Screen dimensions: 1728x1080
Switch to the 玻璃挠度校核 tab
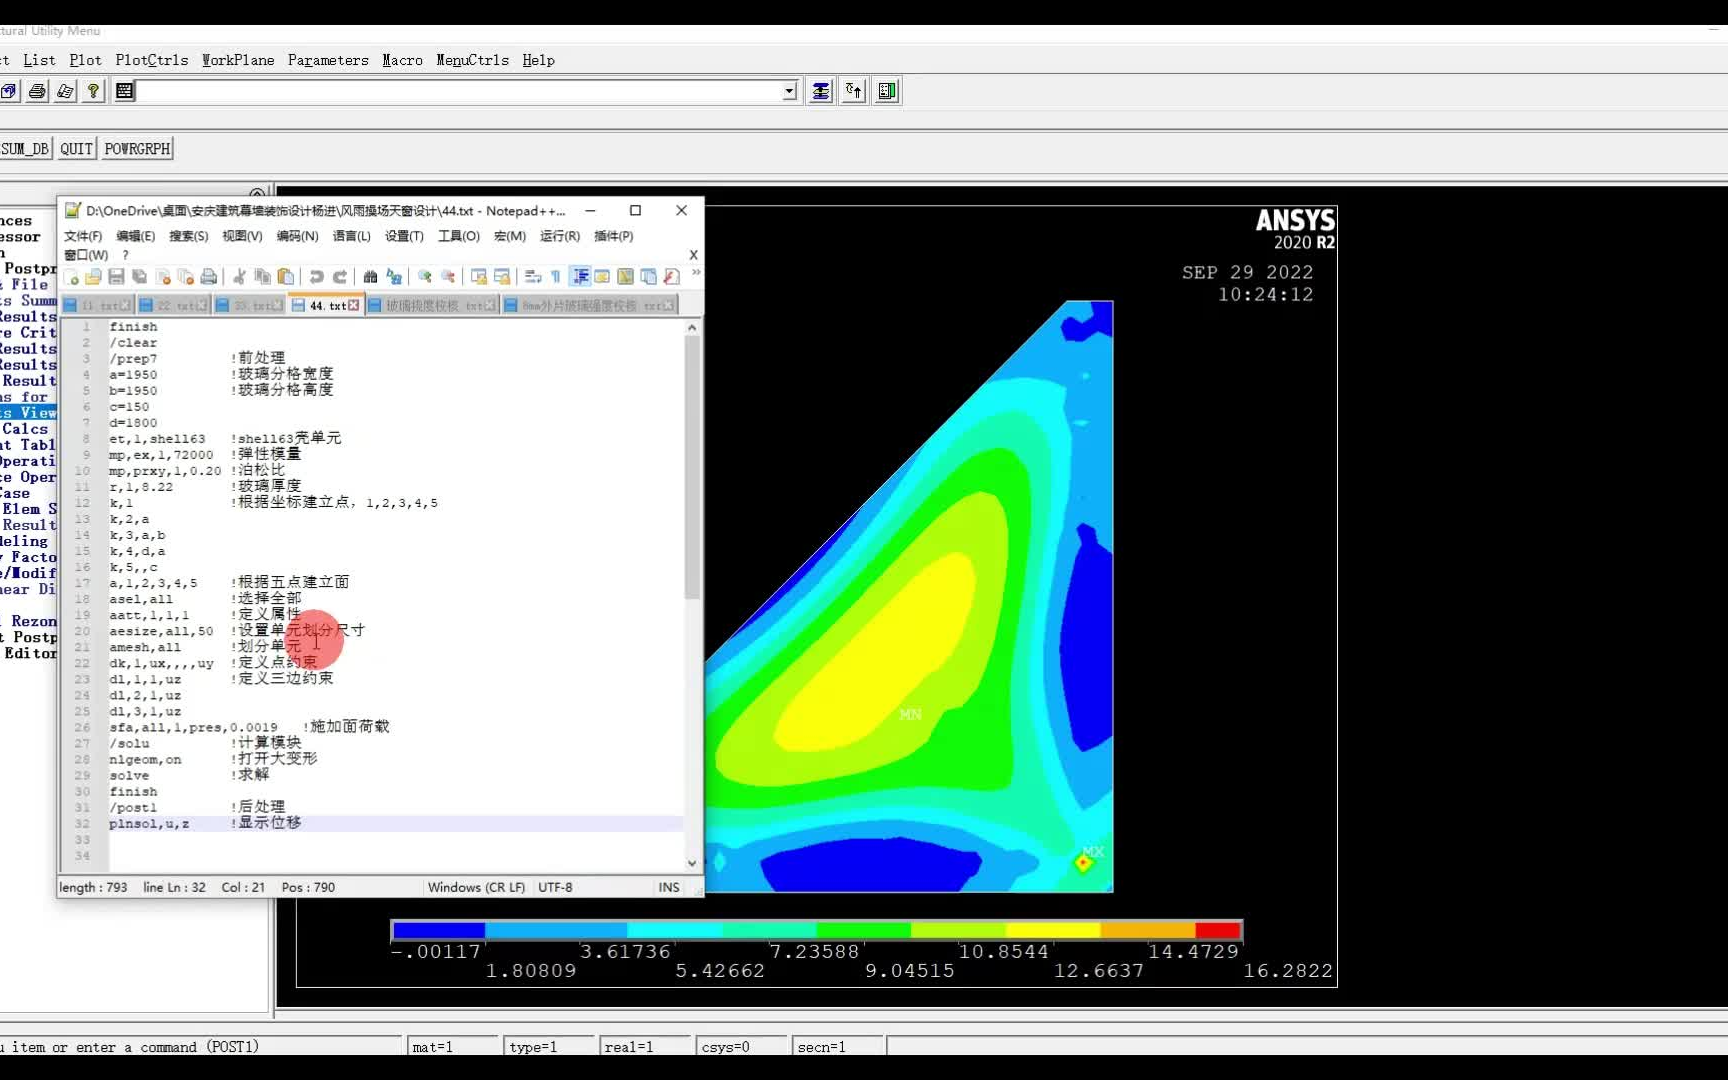(x=432, y=305)
